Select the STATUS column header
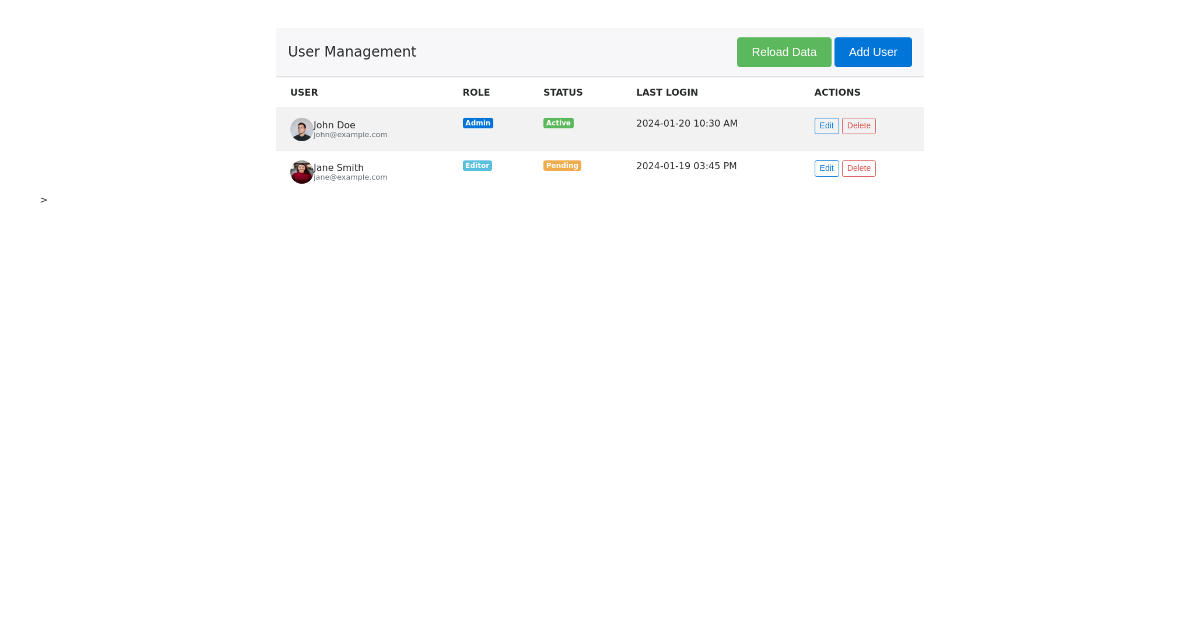Screen dimensions: 1200x630 point(563,92)
